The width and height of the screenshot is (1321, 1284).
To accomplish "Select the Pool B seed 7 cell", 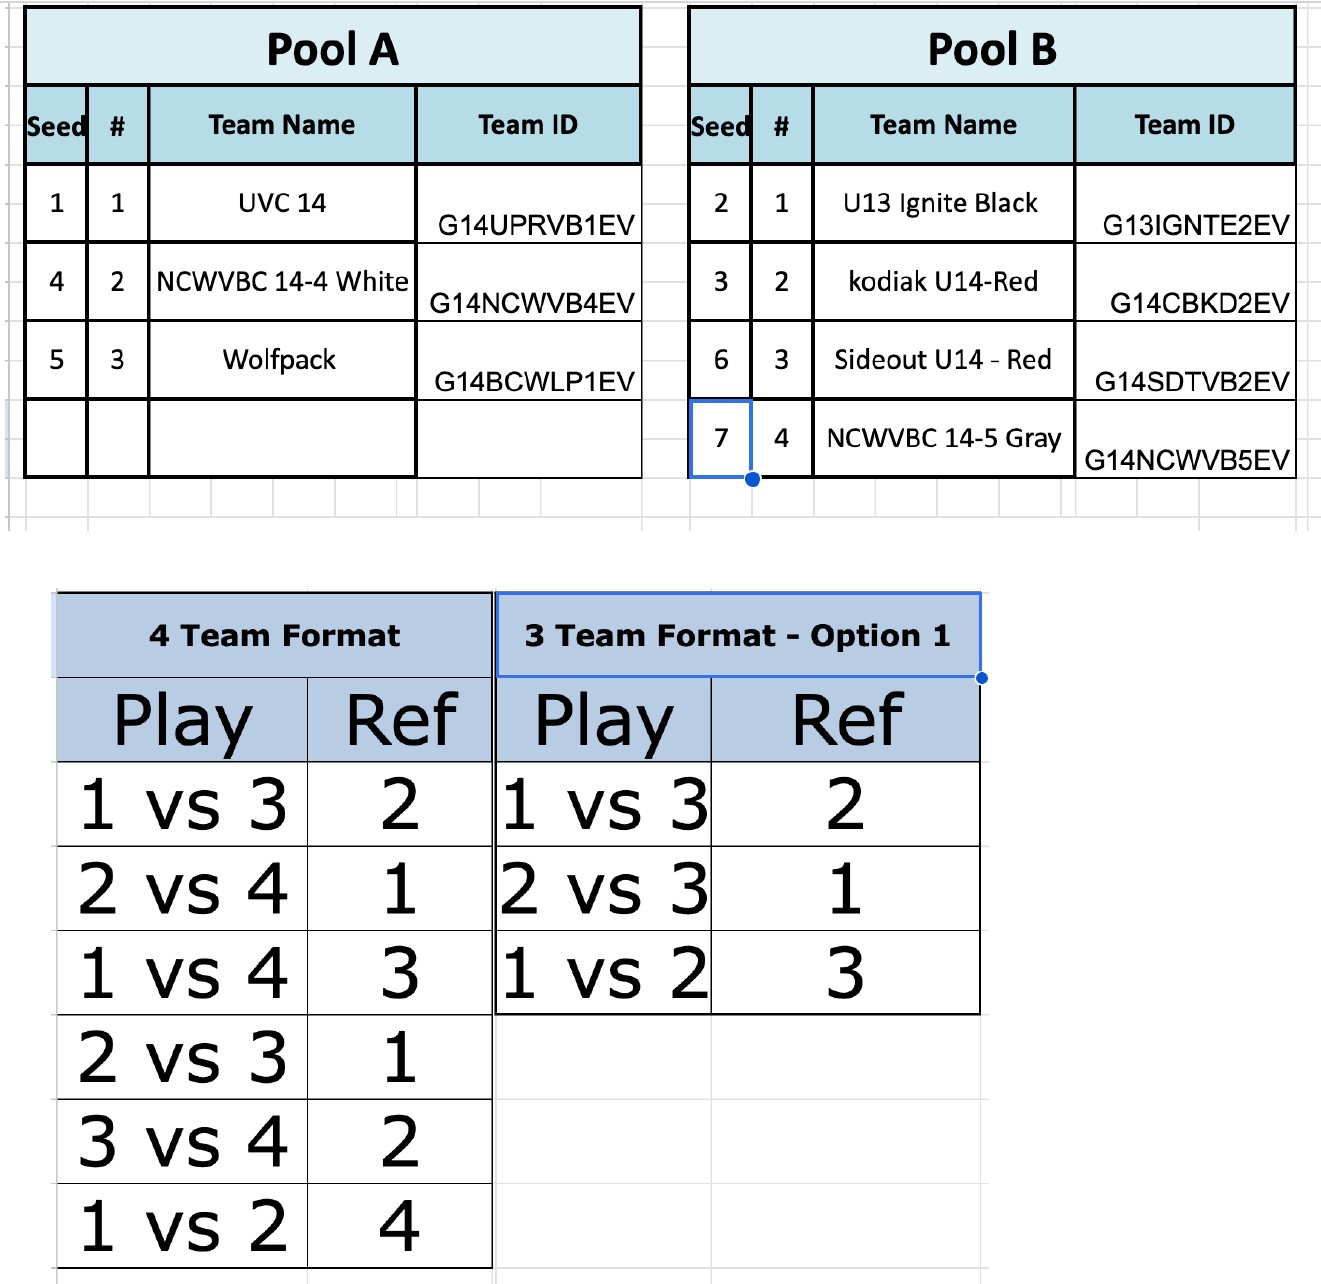I will pos(721,438).
